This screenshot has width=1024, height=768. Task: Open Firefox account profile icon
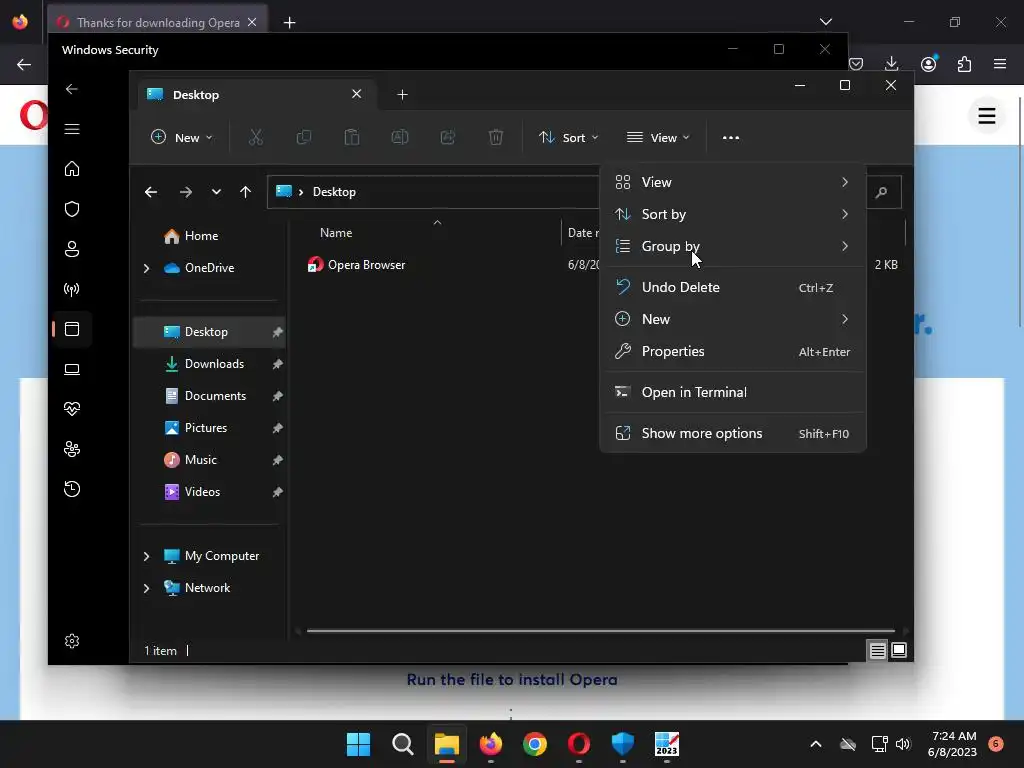[928, 64]
